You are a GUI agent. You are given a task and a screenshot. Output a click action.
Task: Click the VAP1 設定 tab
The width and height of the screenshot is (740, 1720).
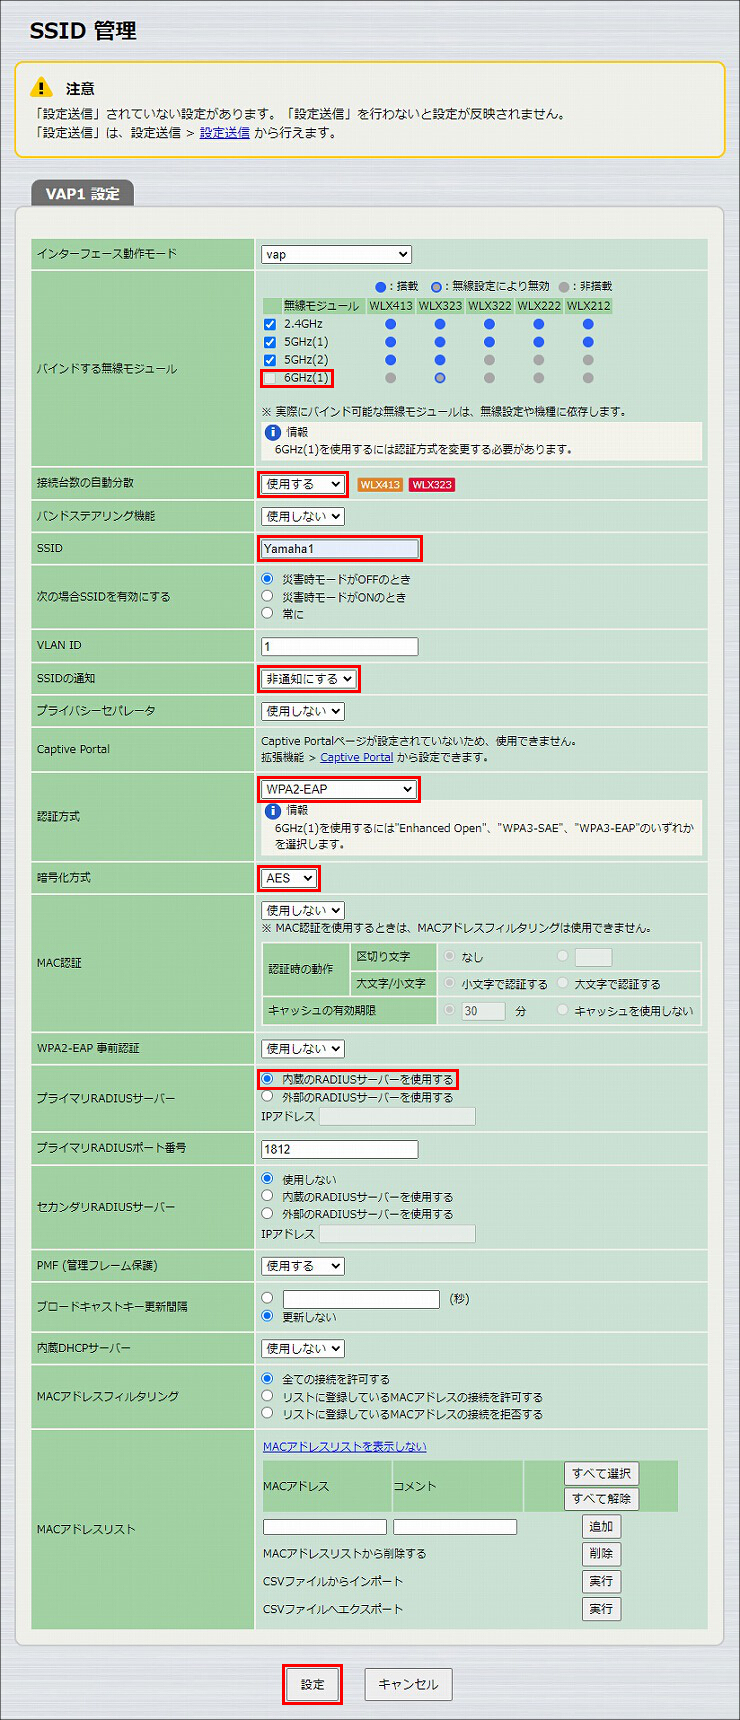coord(82,194)
